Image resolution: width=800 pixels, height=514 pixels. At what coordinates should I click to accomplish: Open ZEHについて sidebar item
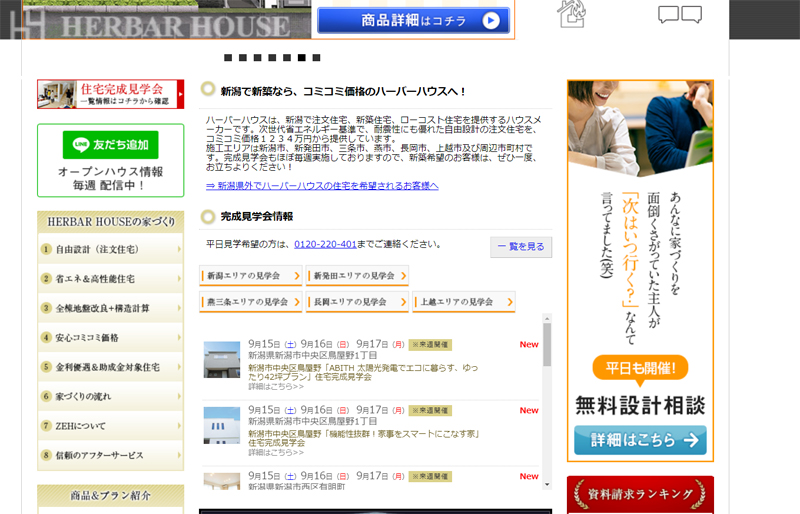[110, 426]
